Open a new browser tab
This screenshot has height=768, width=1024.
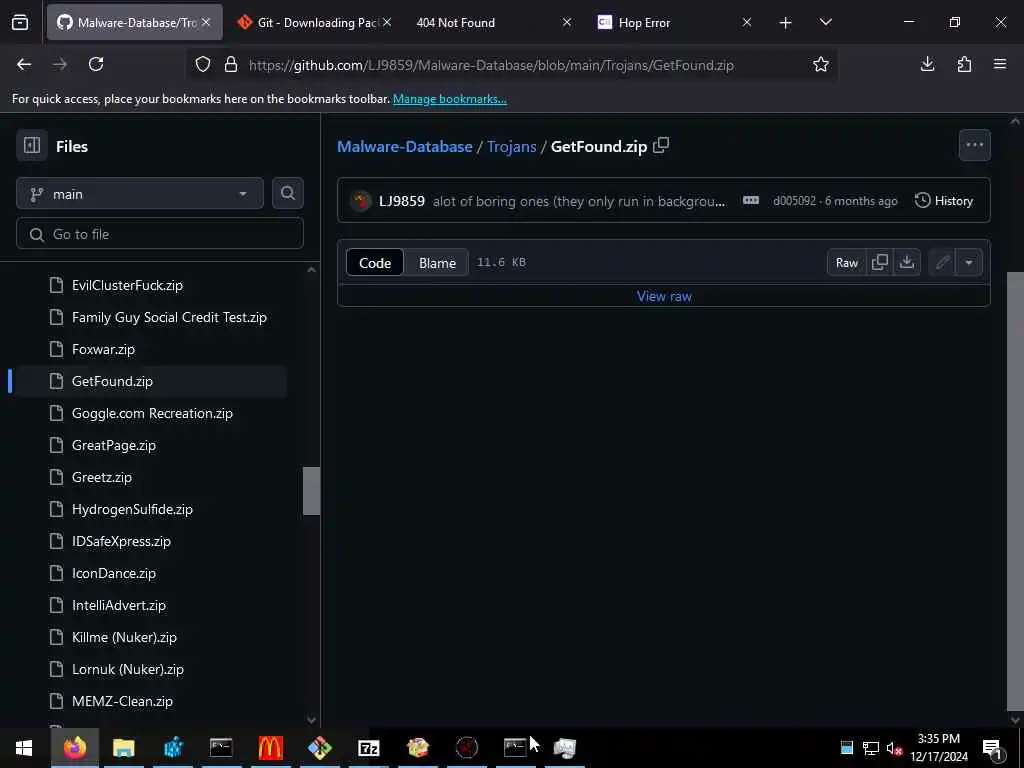[786, 23]
